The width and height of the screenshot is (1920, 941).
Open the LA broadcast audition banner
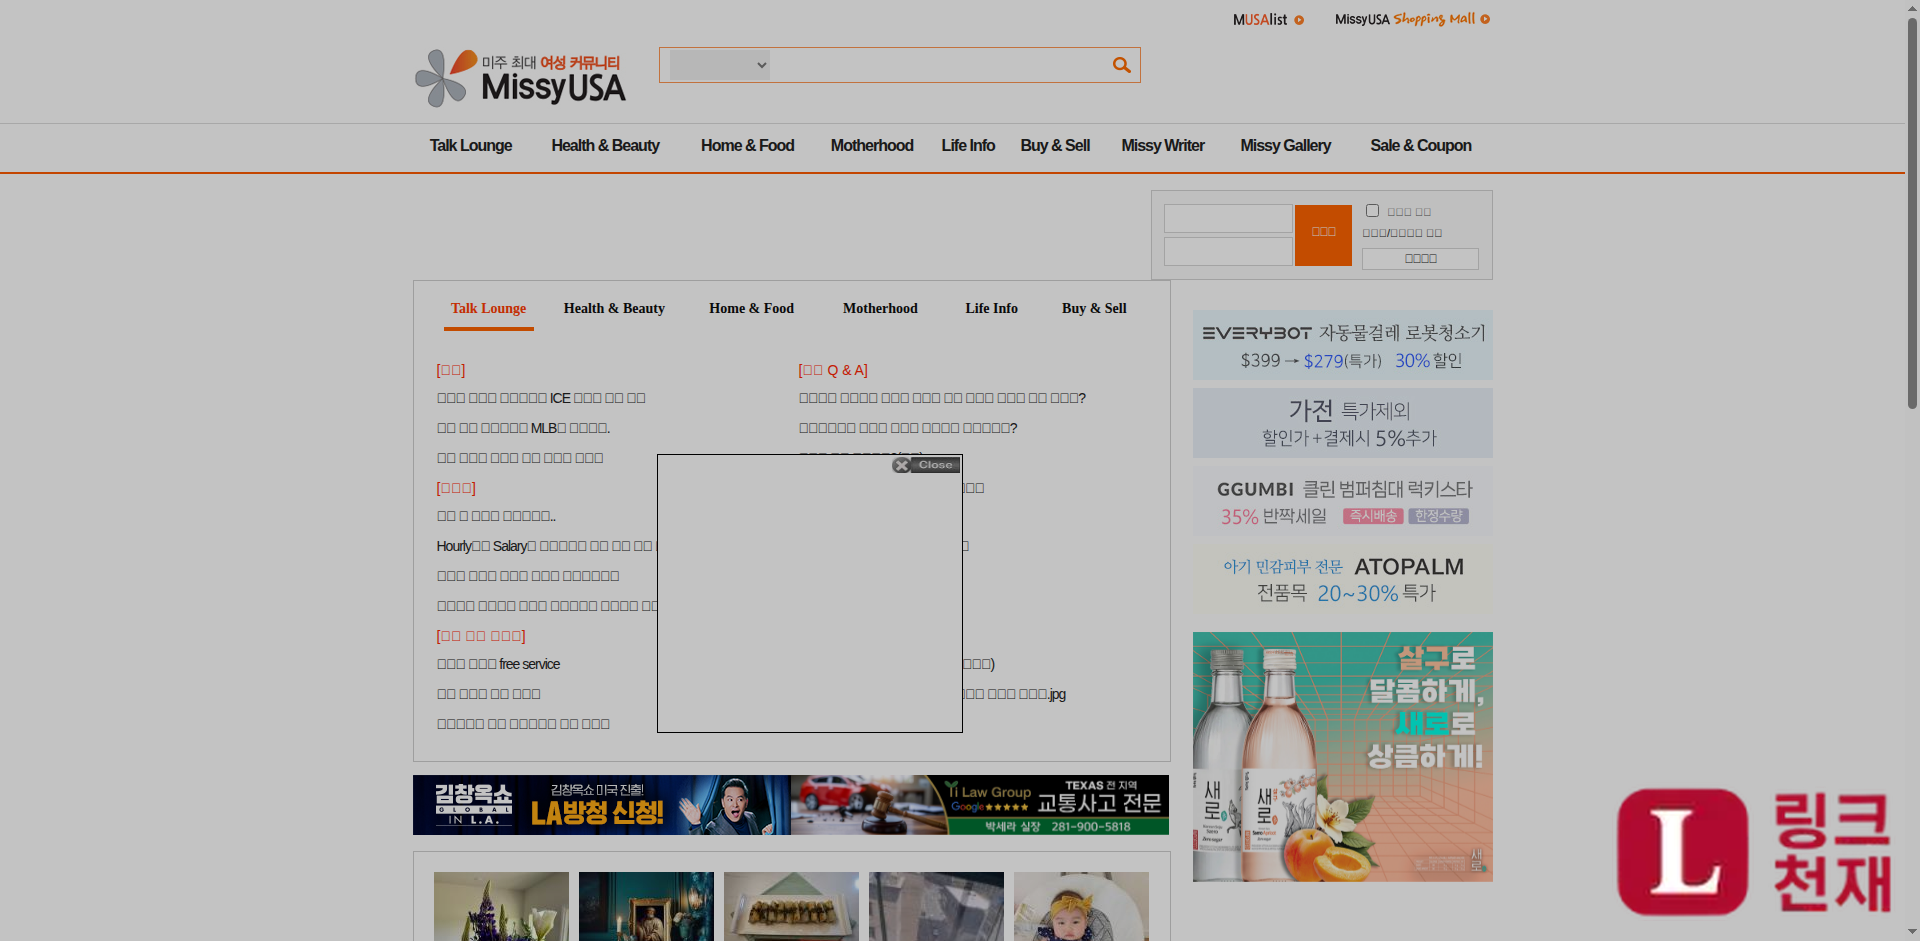pos(601,805)
